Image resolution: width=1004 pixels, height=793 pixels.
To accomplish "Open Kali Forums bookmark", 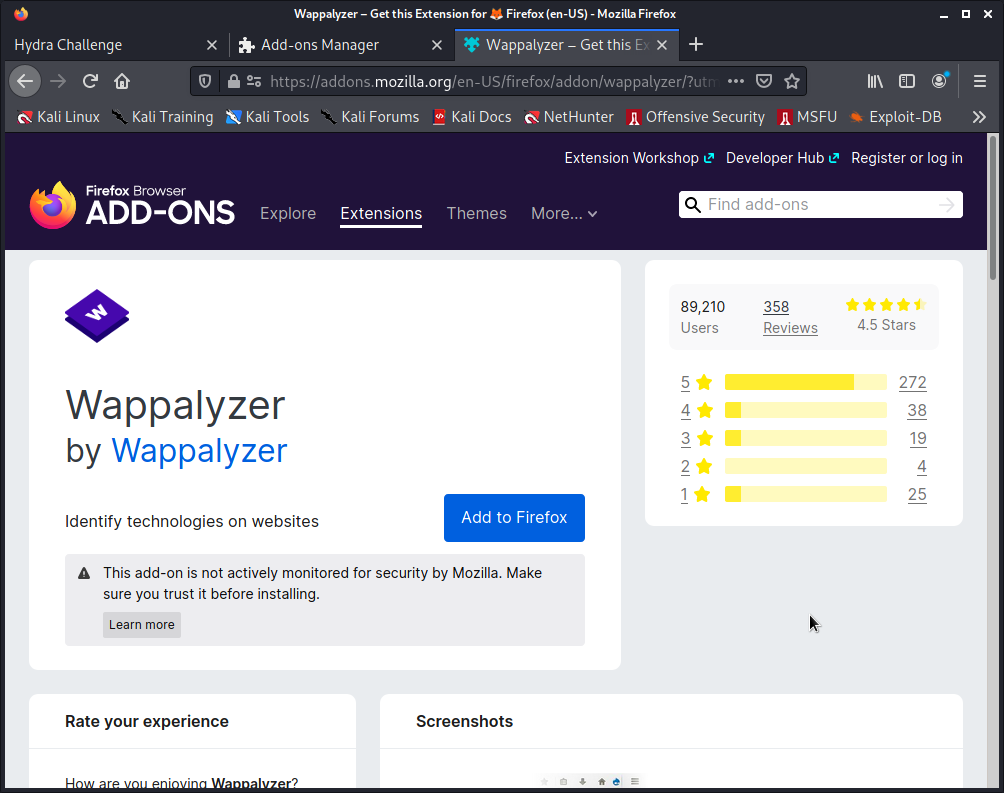I will [370, 117].
